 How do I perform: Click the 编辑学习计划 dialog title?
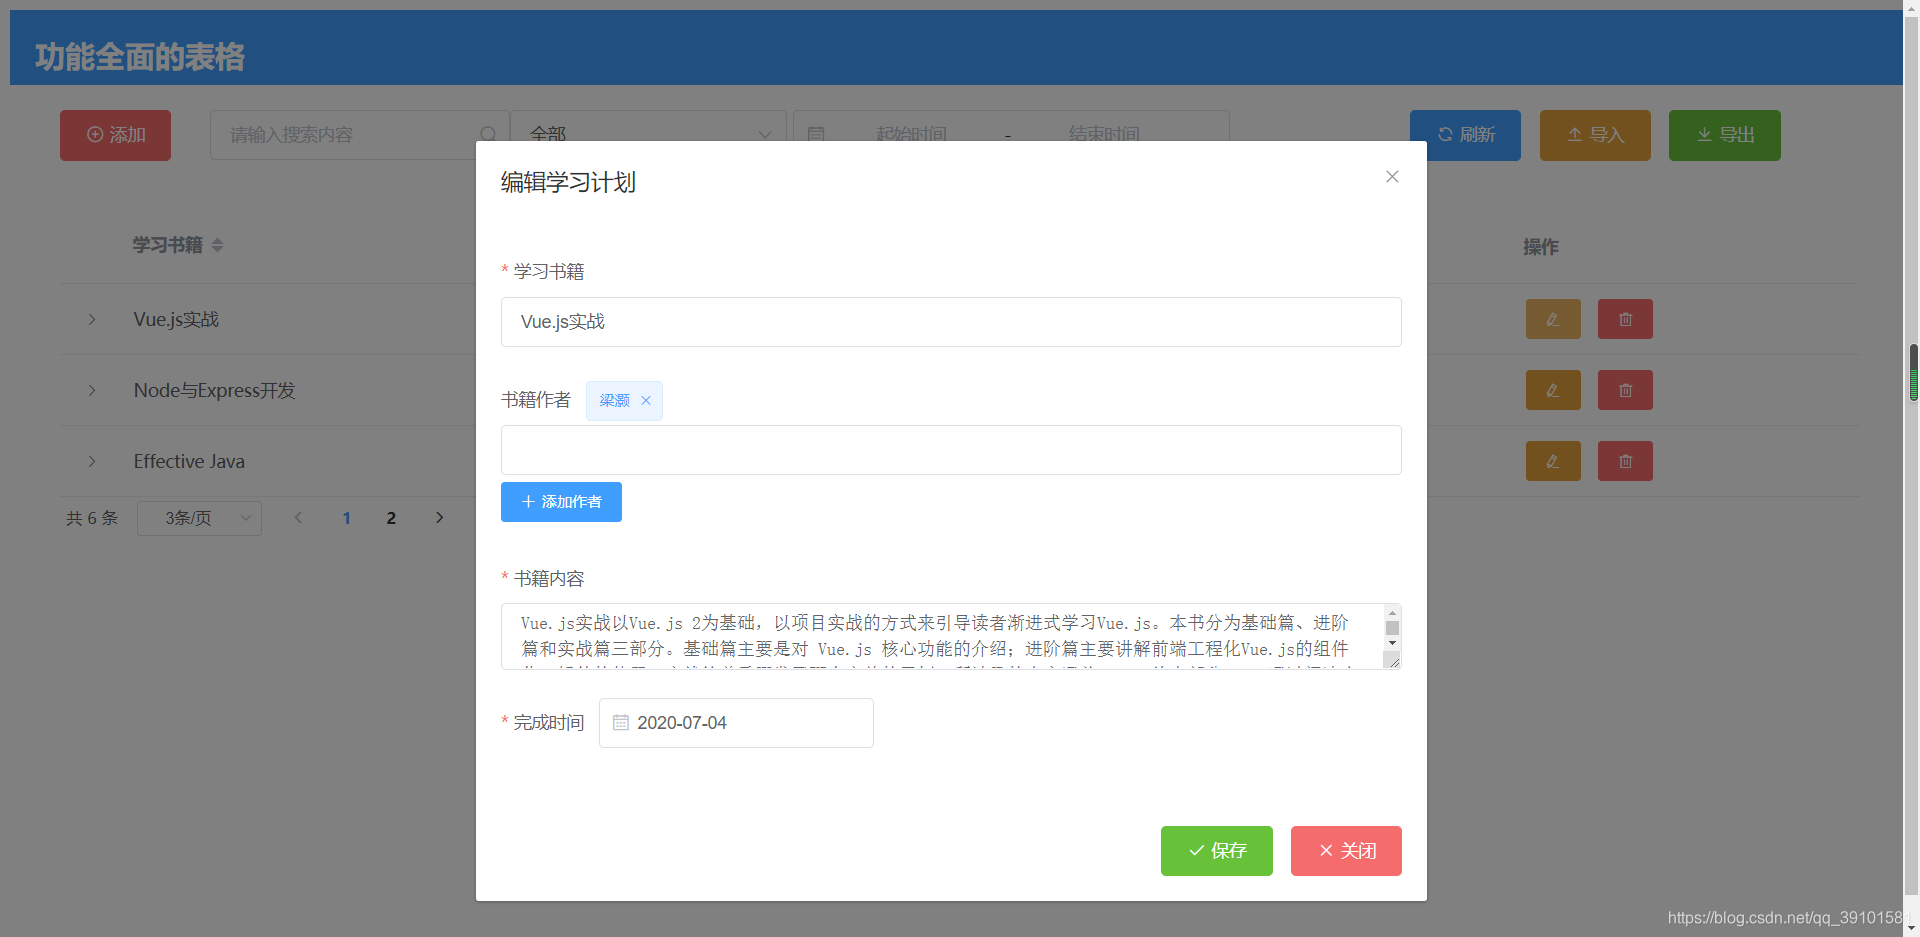point(568,182)
